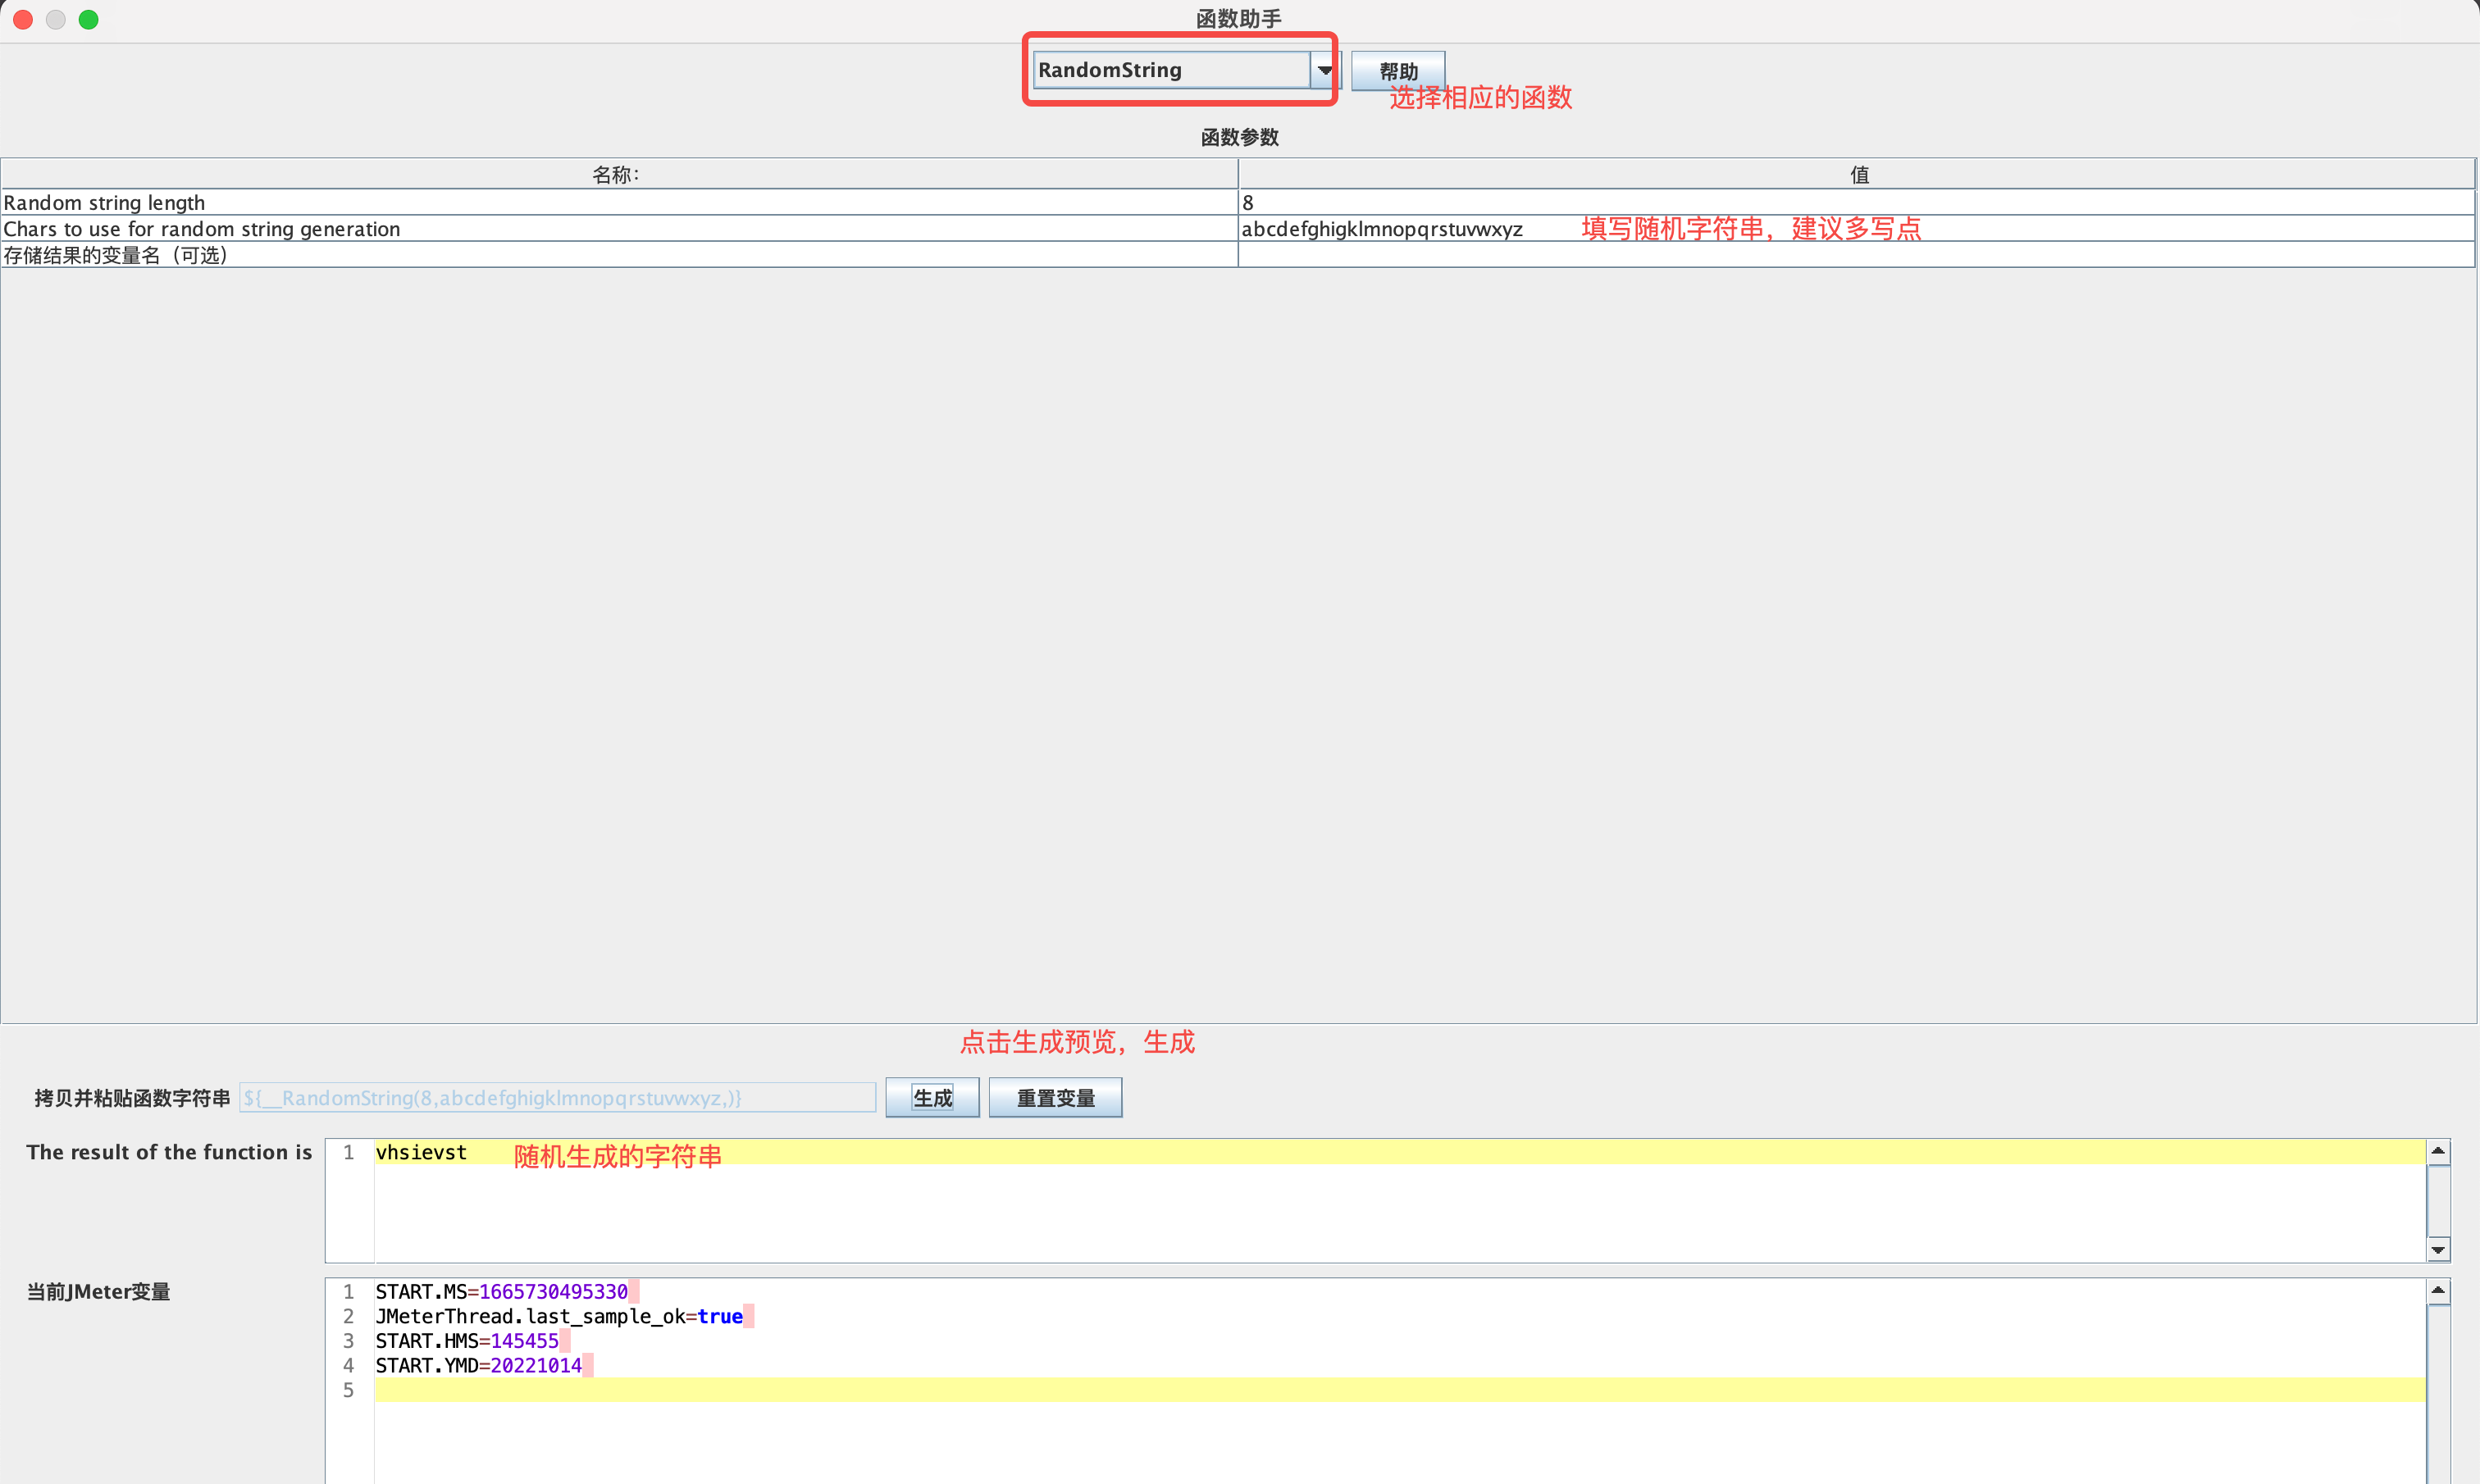The height and width of the screenshot is (1484, 2480).
Task: Click scroll-up arrow of function result pane
Action: pyautogui.click(x=2438, y=1151)
